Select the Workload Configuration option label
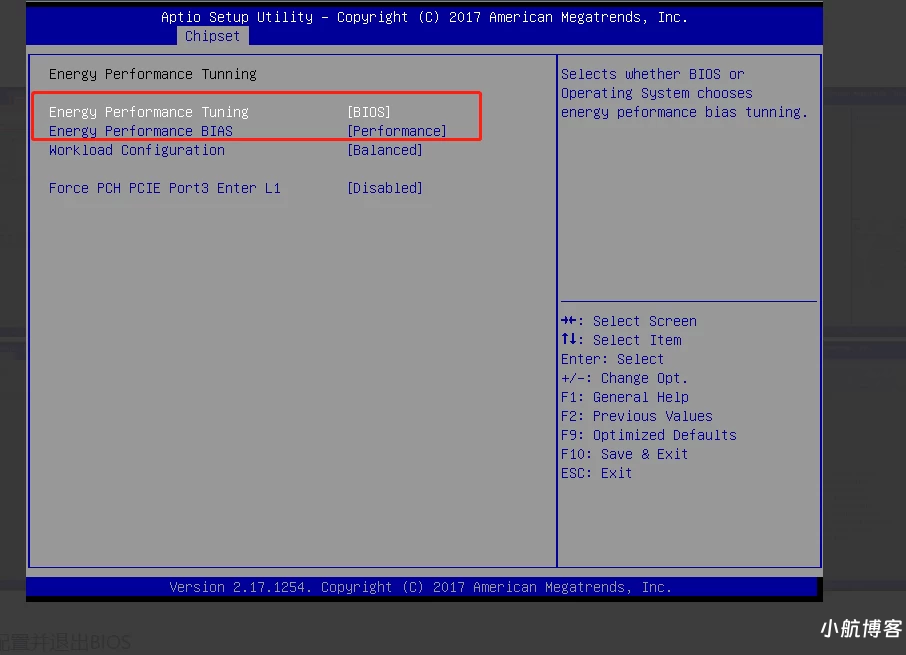This screenshot has width=906, height=655. click(136, 150)
